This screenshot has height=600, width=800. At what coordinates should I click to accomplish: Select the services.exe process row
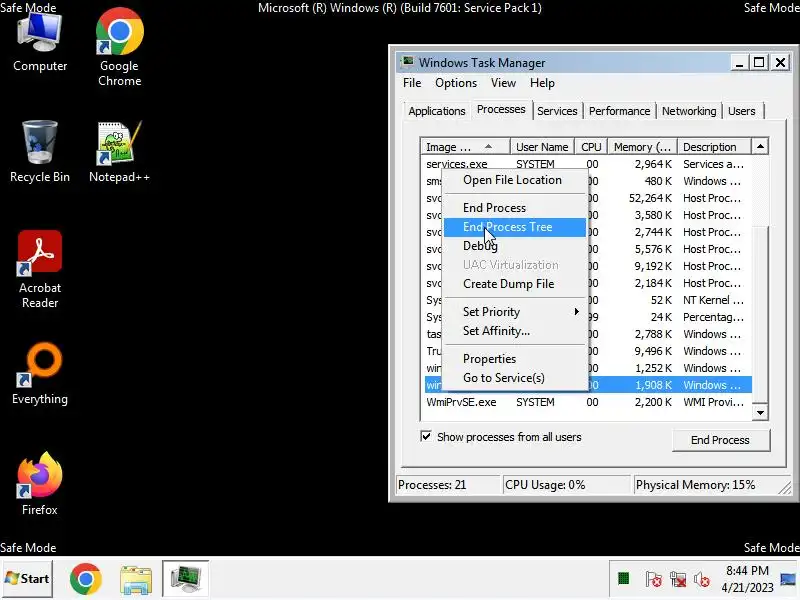tap(588, 164)
